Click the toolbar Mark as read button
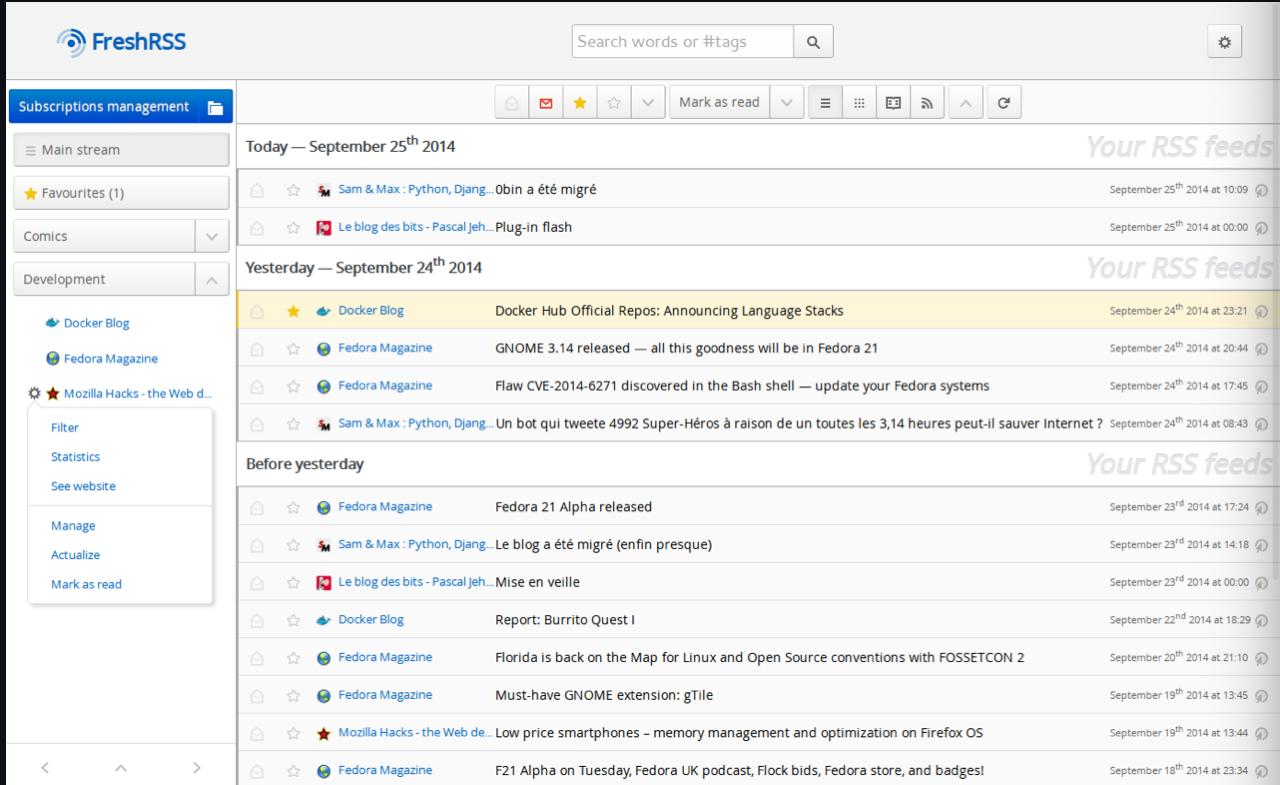The height and width of the screenshot is (785, 1280). tap(719, 102)
